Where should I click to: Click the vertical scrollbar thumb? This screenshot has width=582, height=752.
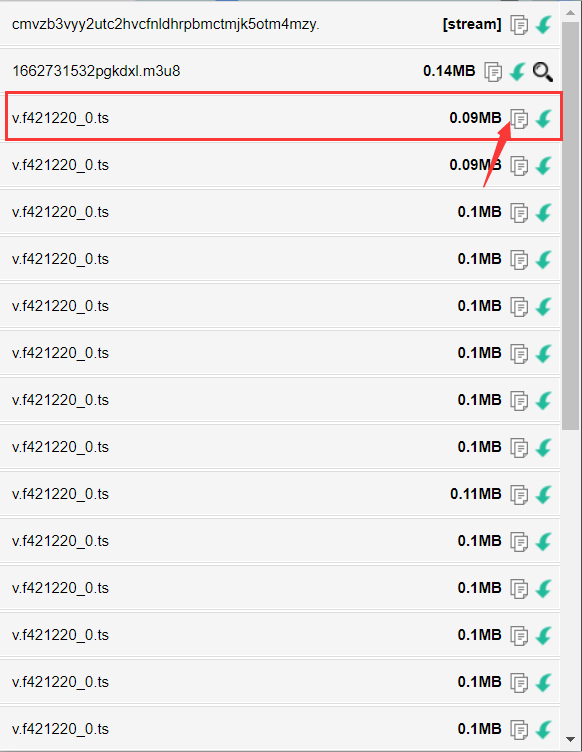[x=570, y=225]
